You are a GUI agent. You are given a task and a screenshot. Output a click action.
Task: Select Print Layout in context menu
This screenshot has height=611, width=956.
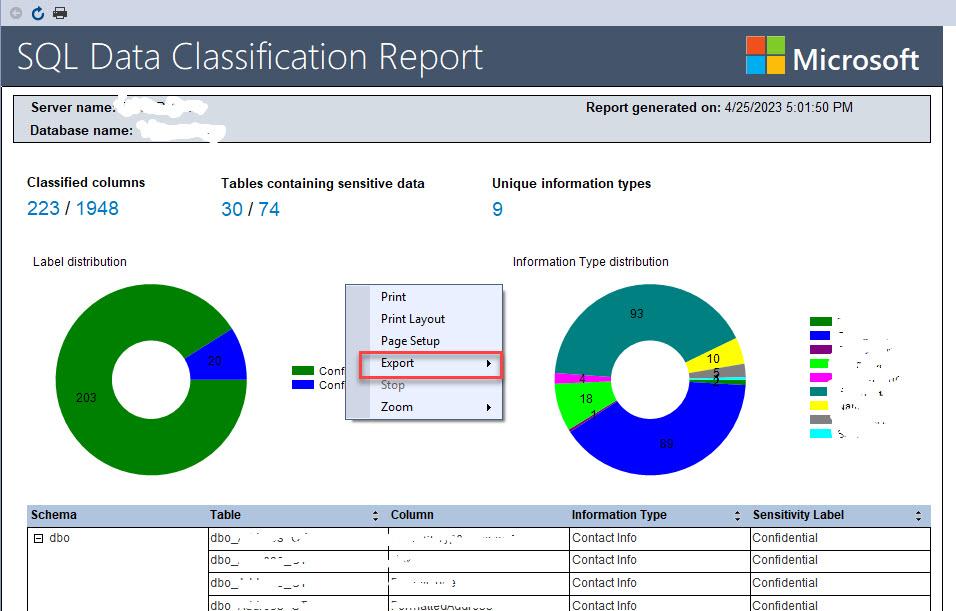pyautogui.click(x=412, y=319)
